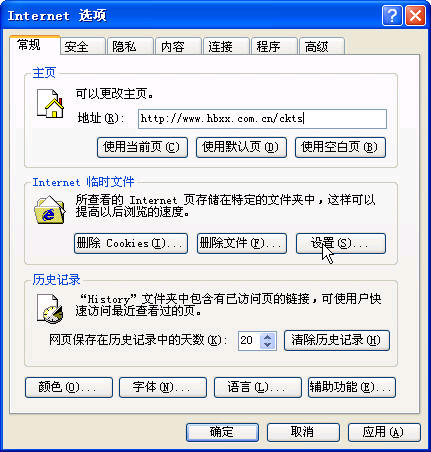The width and height of the screenshot is (431, 452).
Task: Click in the home page address field
Action: (262, 119)
